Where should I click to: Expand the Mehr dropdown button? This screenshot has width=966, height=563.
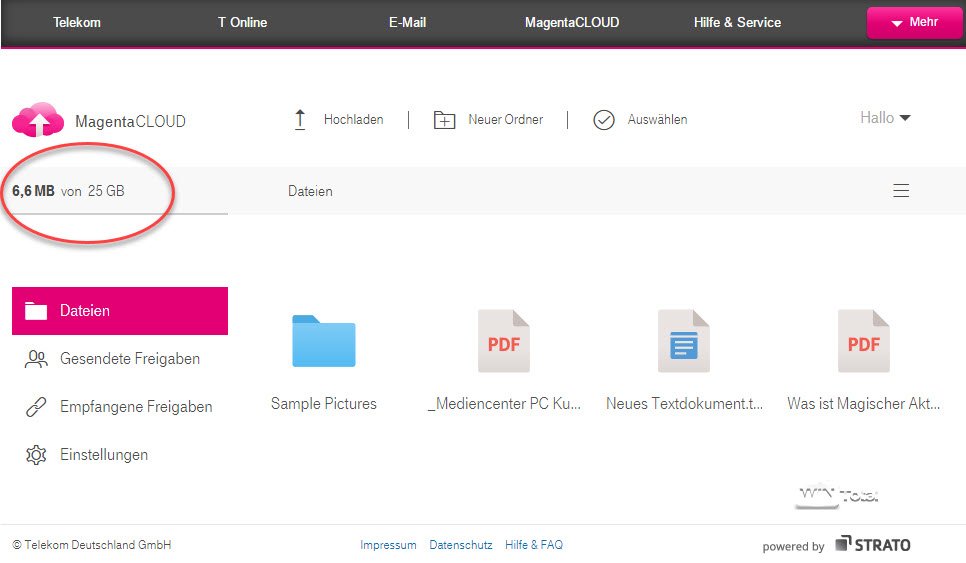pyautogui.click(x=914, y=23)
